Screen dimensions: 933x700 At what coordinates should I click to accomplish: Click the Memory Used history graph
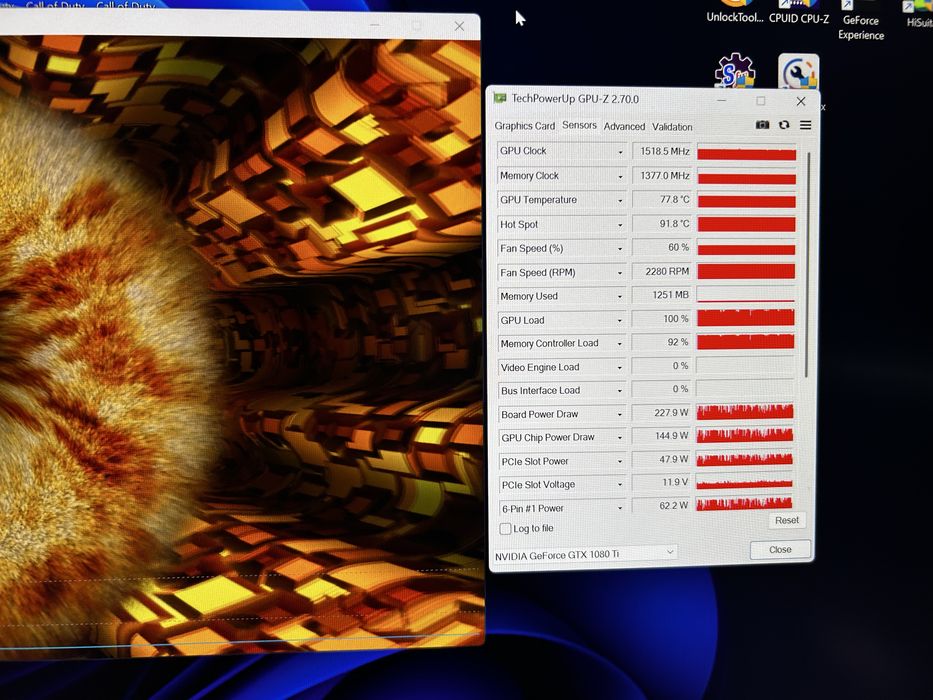coord(746,294)
